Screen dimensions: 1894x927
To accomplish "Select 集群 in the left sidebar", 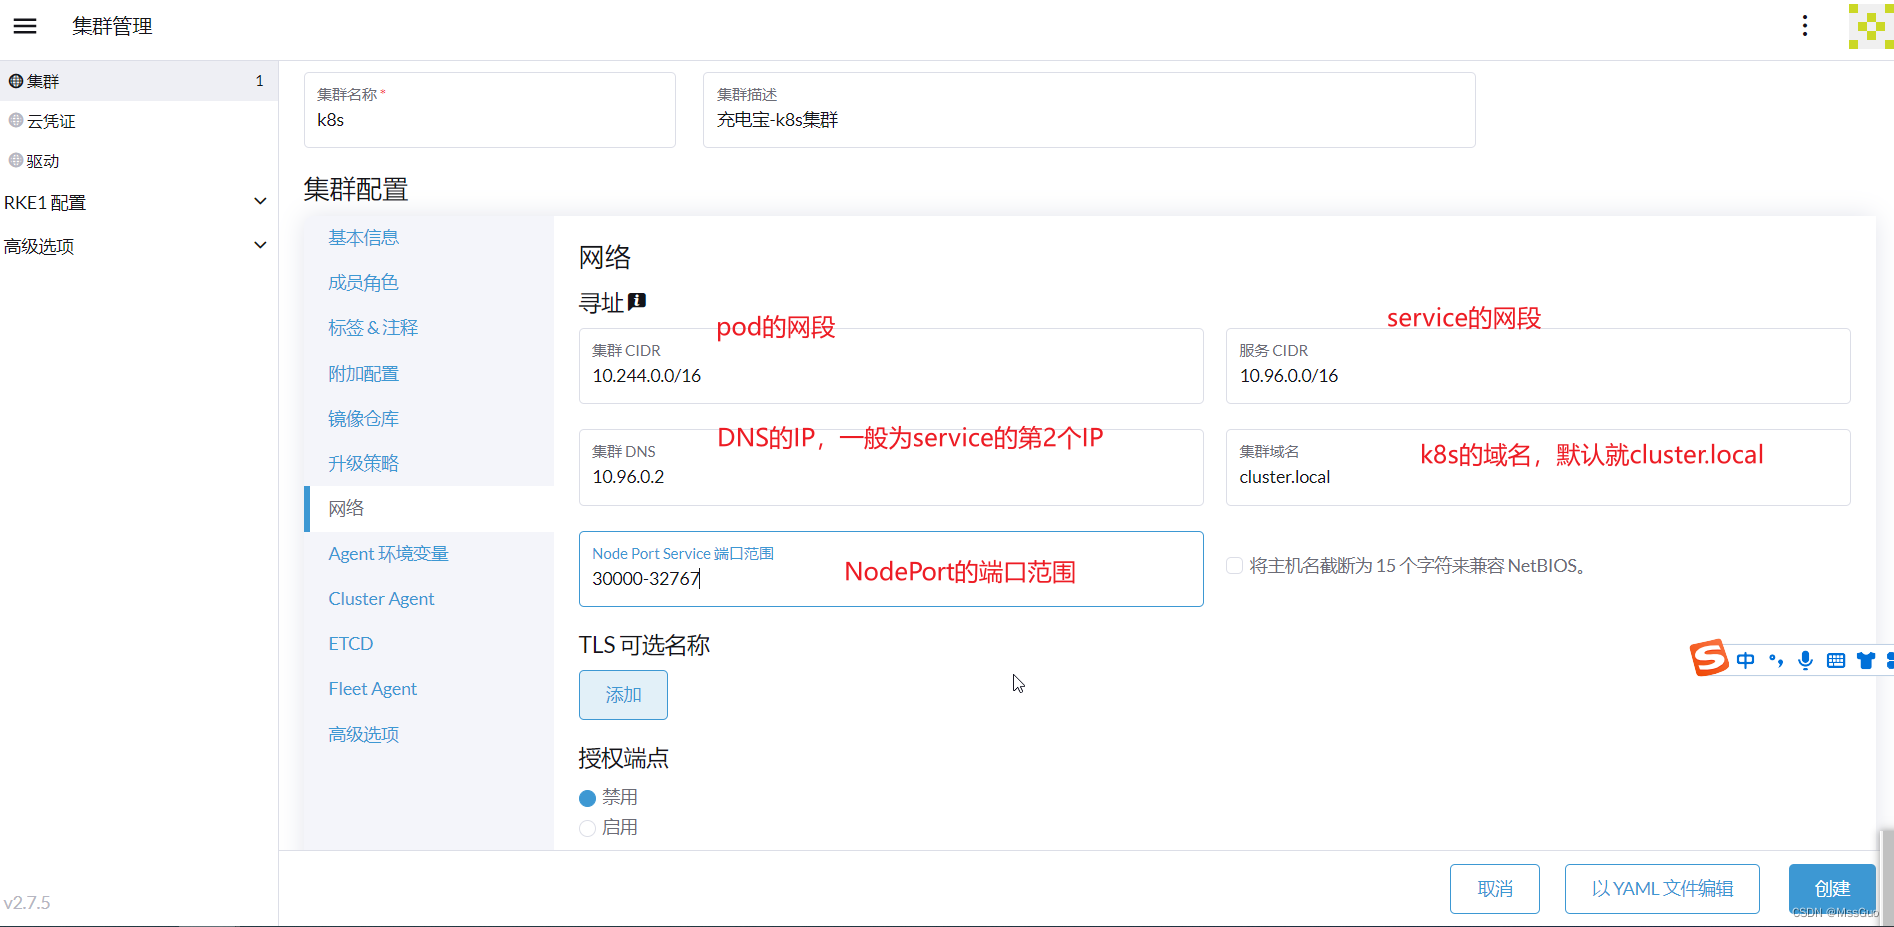I will pos(139,81).
